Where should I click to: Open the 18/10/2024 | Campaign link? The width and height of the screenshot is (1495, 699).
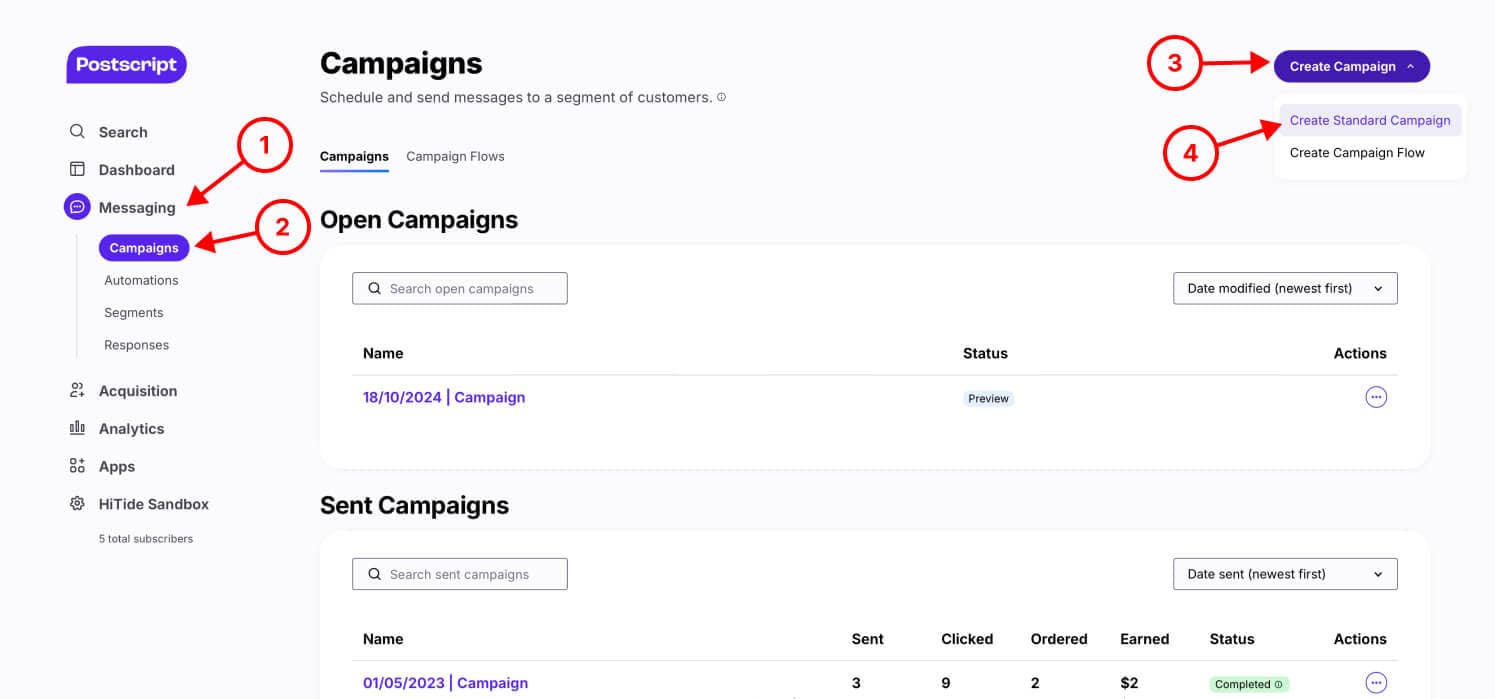pyautogui.click(x=443, y=398)
